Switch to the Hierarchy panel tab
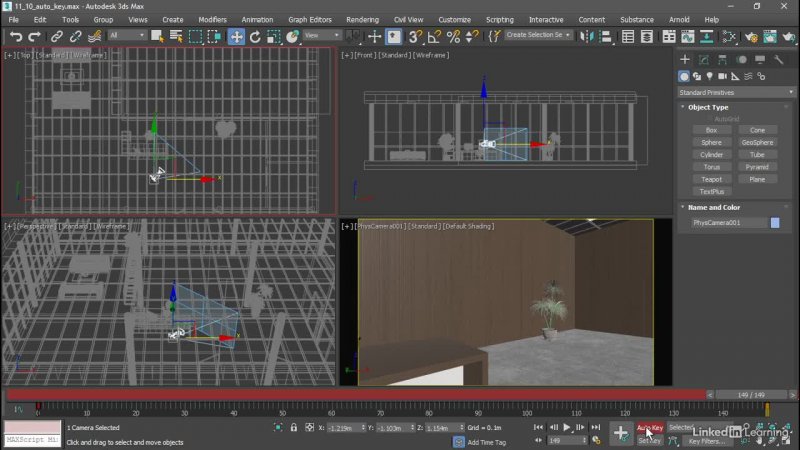This screenshot has width=800, height=450. coord(722,60)
